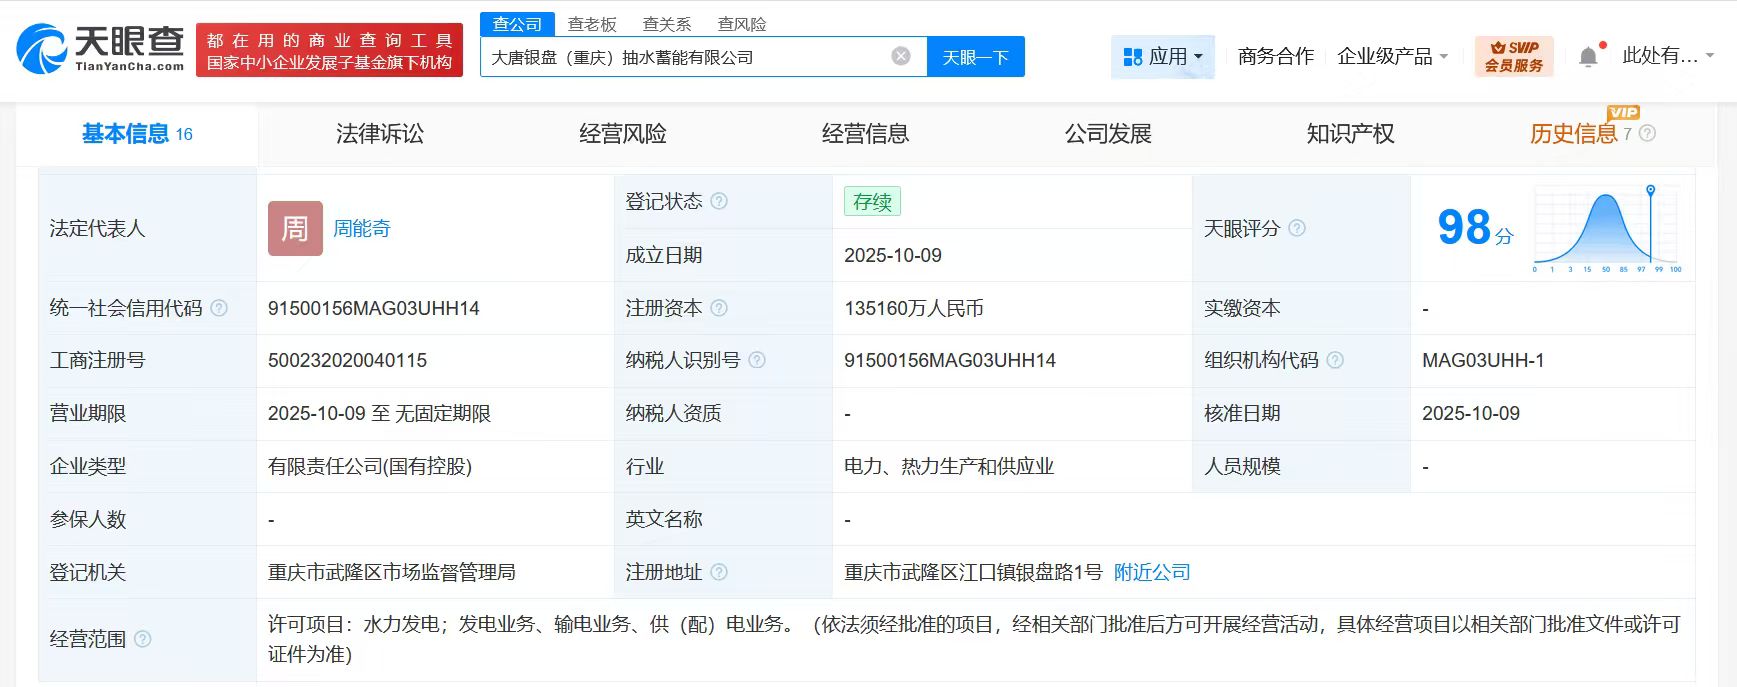Click help icon next to 天眼评分
Viewport: 1737px width, 687px height.
click(x=1297, y=228)
